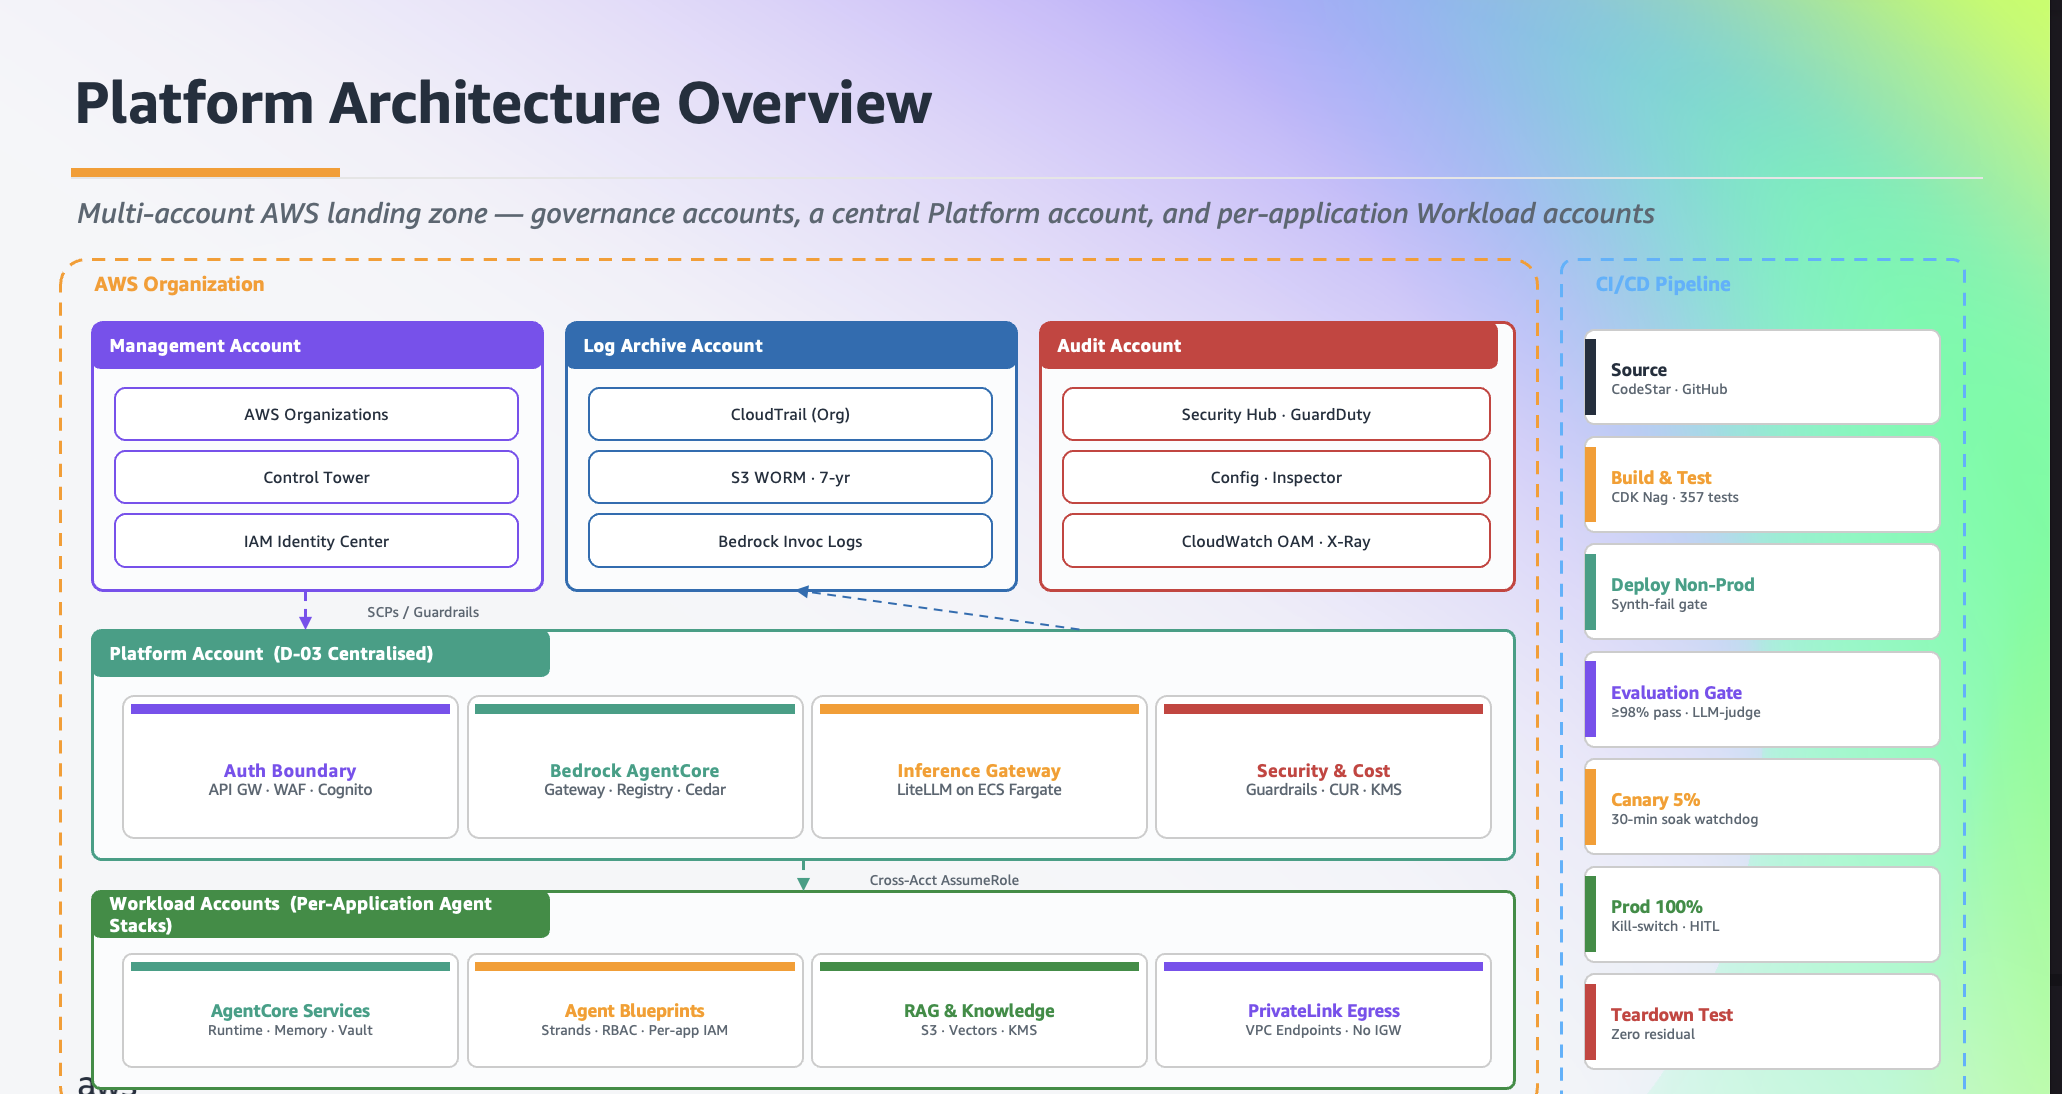This screenshot has height=1094, width=2062.
Task: Click the Platform Architecture Overview title
Action: pyautogui.click(x=503, y=103)
